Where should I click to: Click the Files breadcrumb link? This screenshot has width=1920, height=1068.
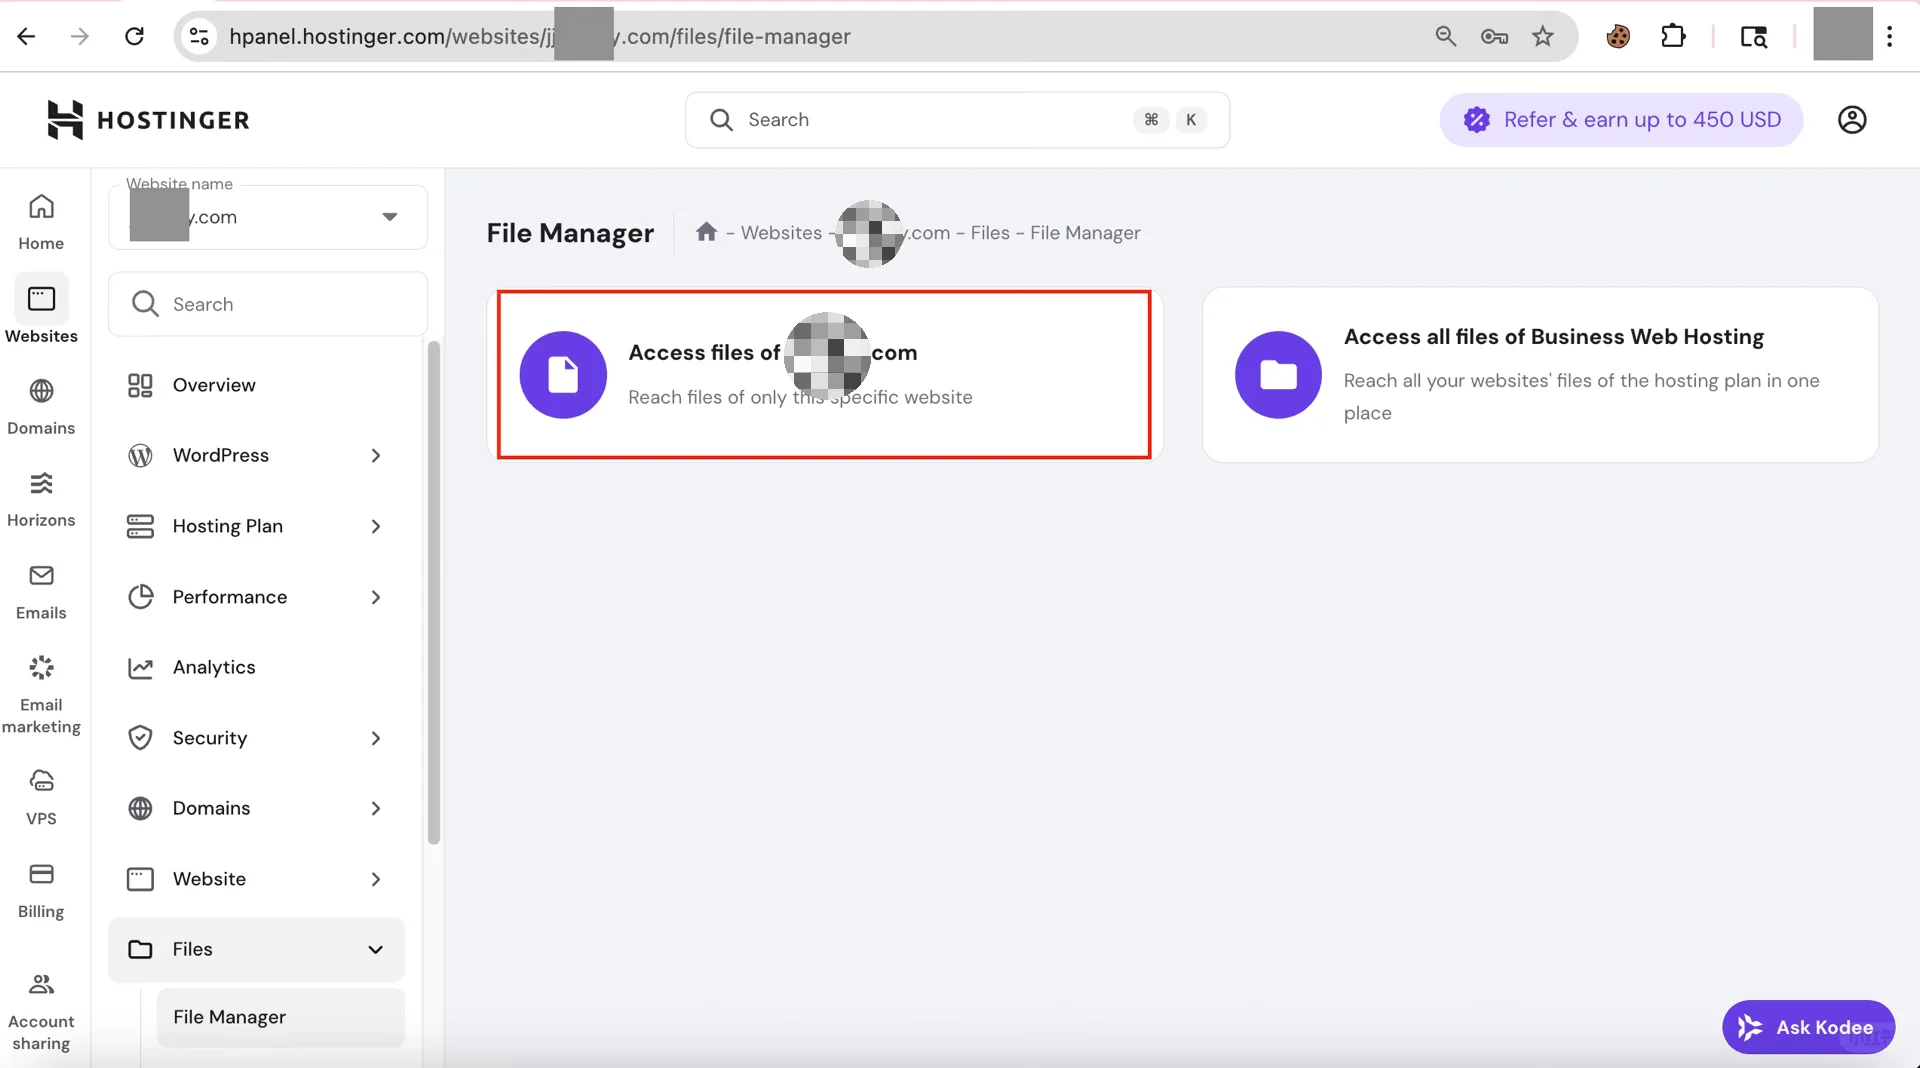[990, 233]
